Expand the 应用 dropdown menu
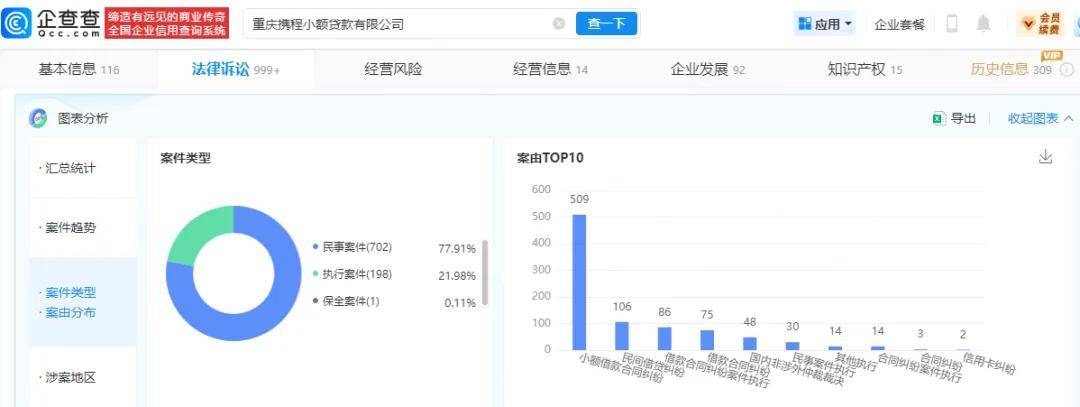The width and height of the screenshot is (1080, 407). [x=825, y=24]
